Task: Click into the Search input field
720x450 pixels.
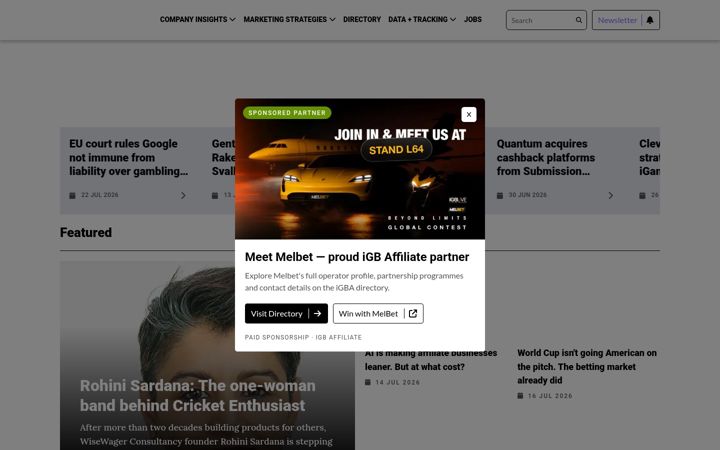Action: tap(541, 20)
